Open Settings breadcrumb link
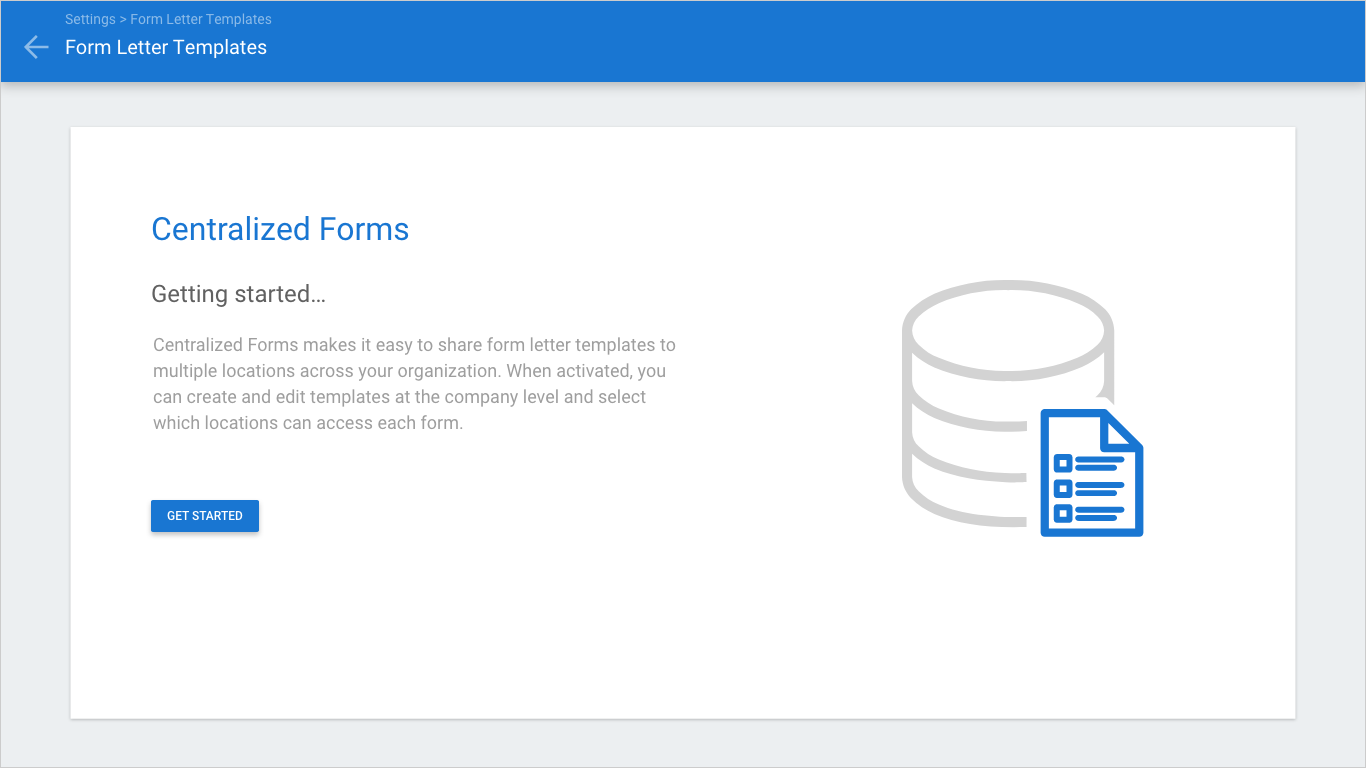This screenshot has height=768, width=1366. click(x=90, y=19)
